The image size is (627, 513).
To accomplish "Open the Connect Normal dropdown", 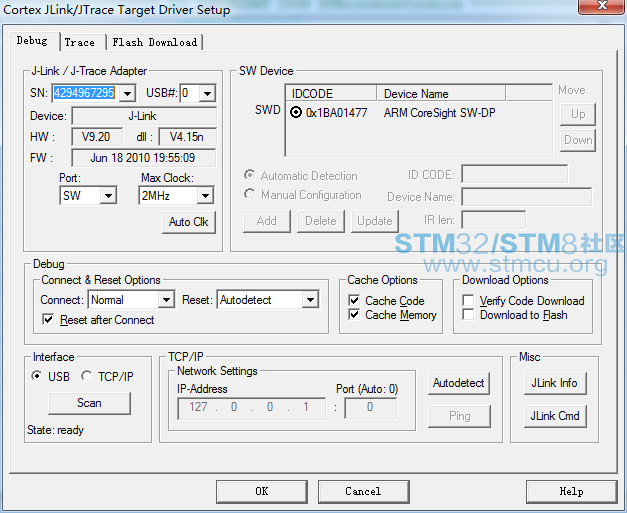I will coord(166,299).
